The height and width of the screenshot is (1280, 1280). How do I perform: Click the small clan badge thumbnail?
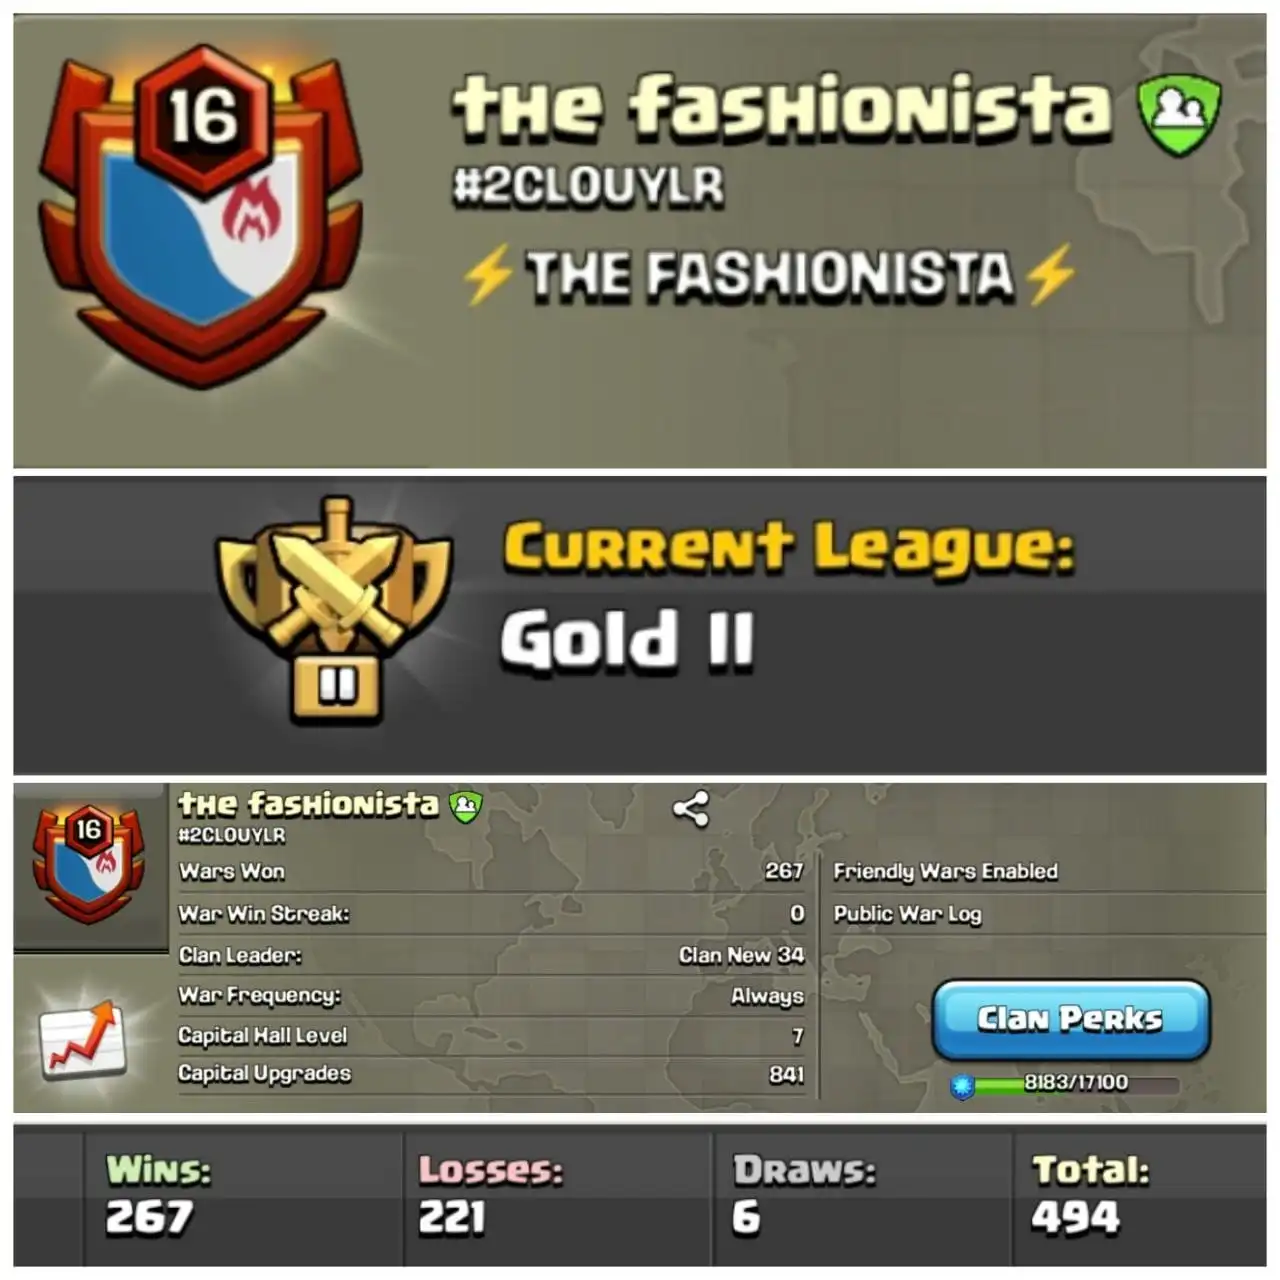[x=89, y=863]
